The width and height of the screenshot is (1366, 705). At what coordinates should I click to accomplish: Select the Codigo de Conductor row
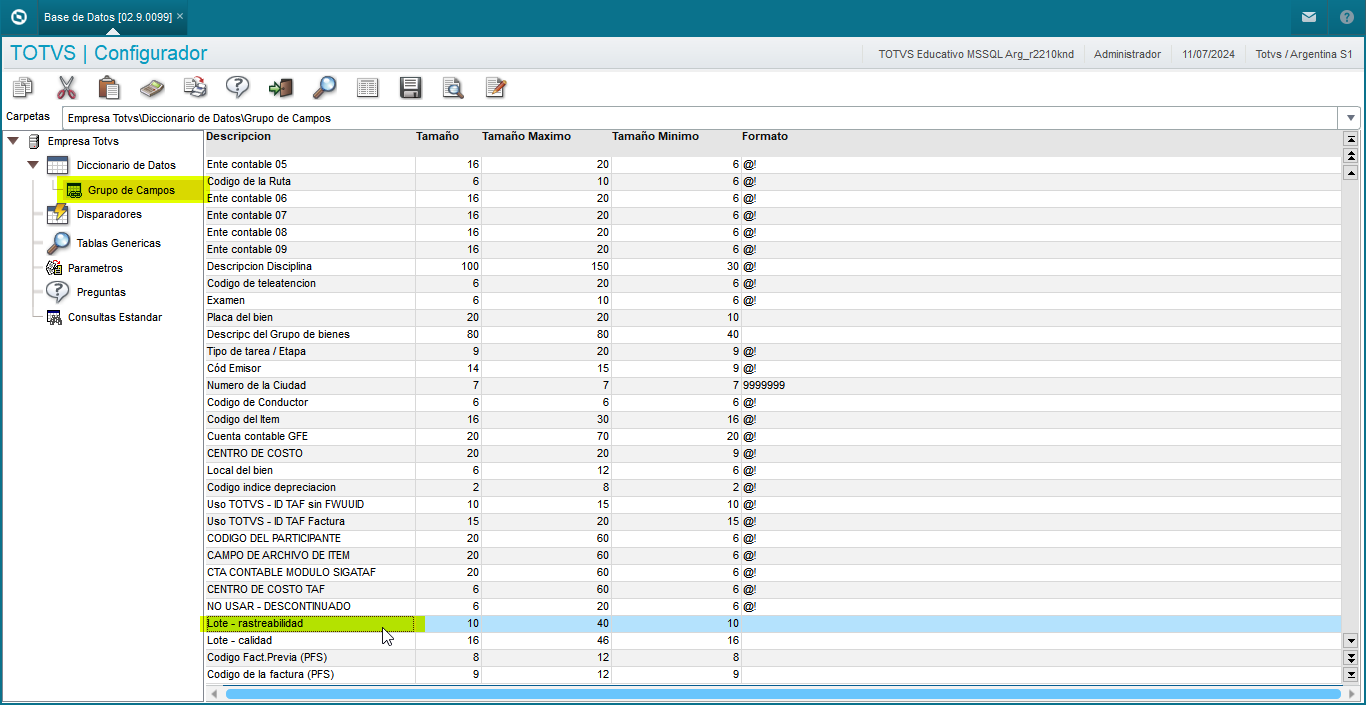(x=773, y=402)
